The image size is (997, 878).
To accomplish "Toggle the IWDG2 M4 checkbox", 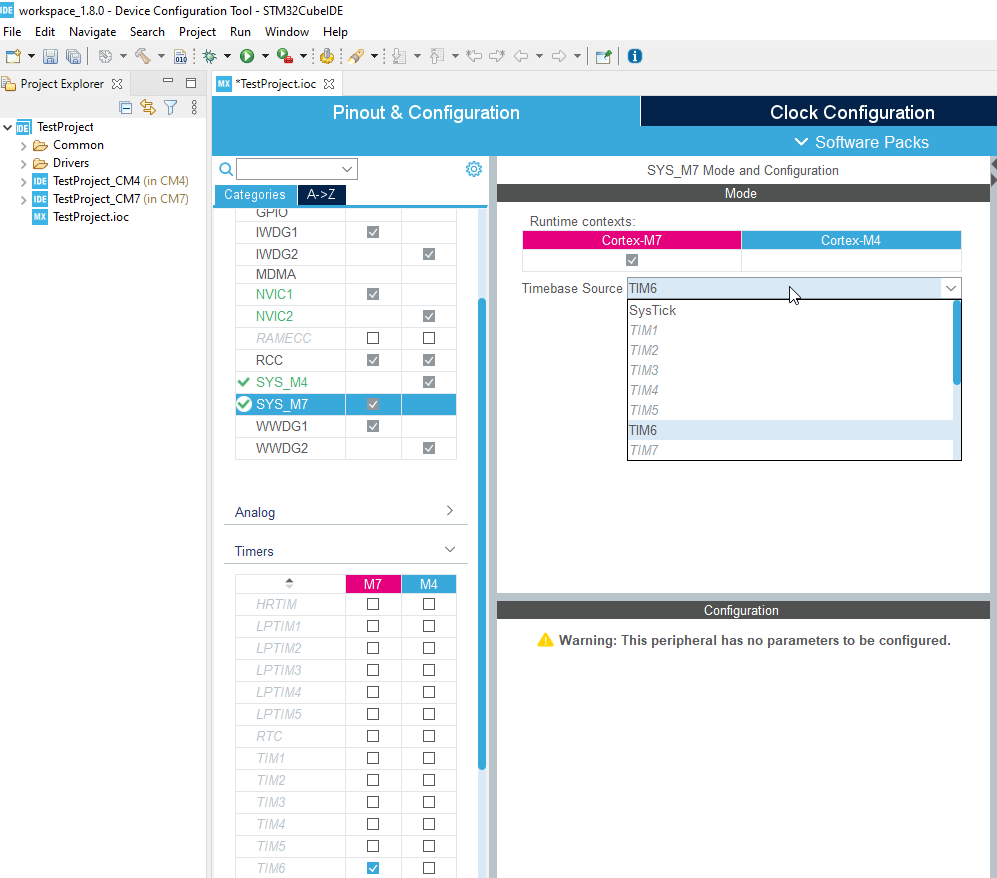I will pos(429,254).
